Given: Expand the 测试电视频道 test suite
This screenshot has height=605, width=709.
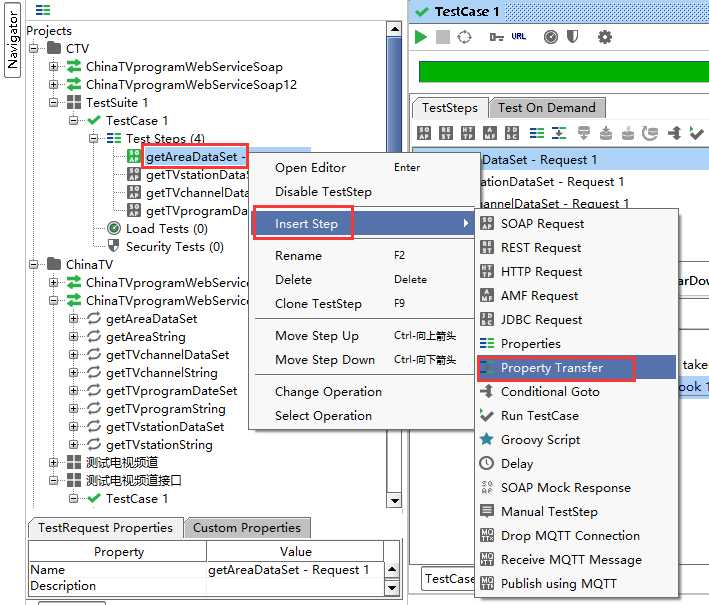Looking at the screenshot, I should click(x=54, y=463).
